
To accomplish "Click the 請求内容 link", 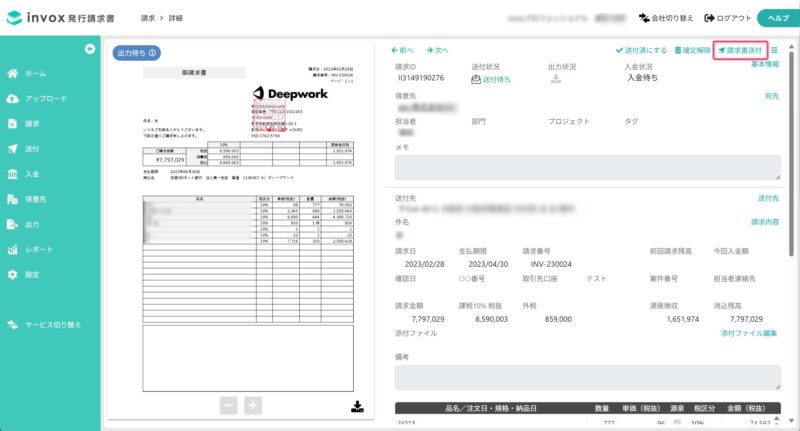I will pos(765,222).
